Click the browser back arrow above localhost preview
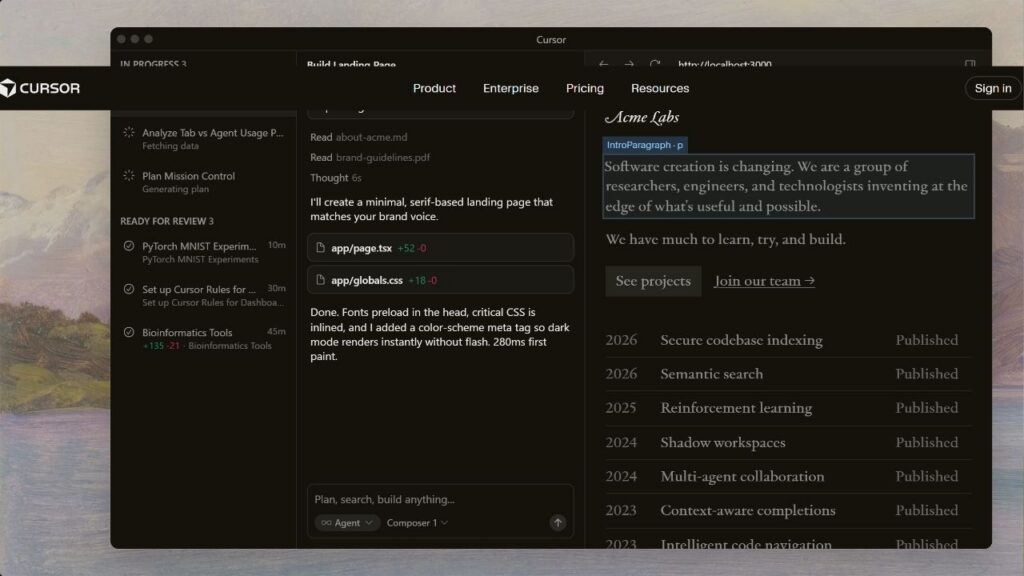The height and width of the screenshot is (576, 1024). pos(602,64)
